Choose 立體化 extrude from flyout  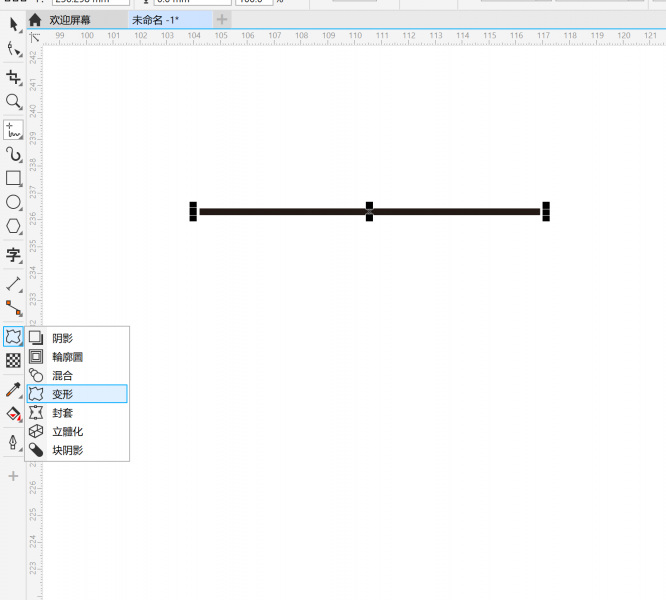pos(77,431)
